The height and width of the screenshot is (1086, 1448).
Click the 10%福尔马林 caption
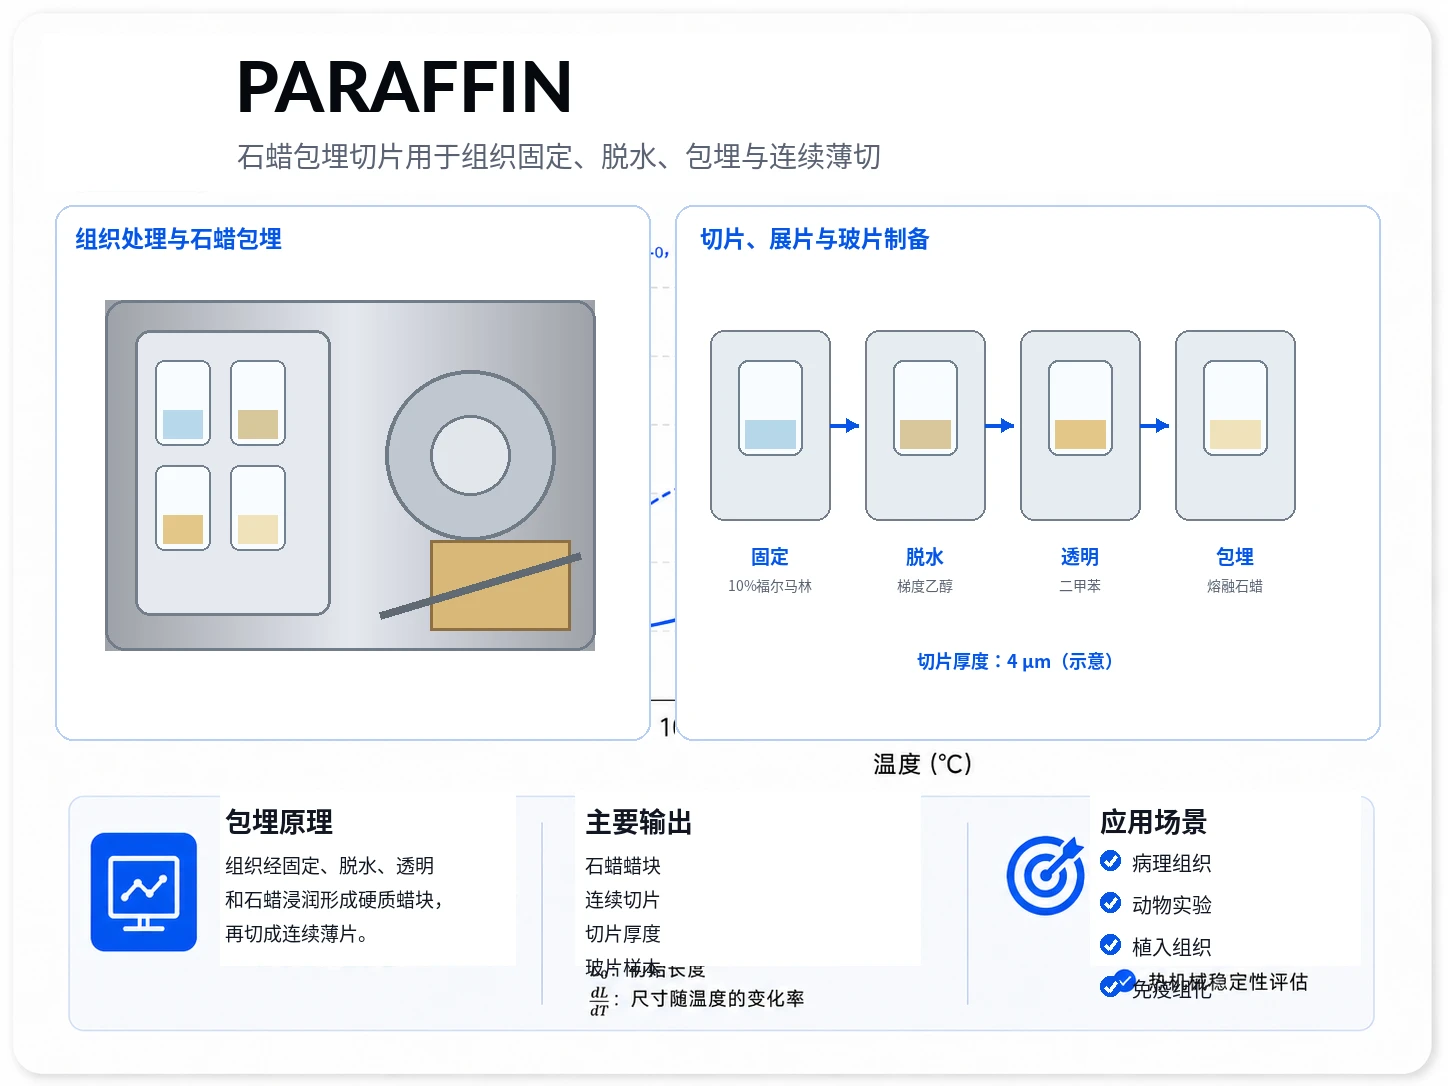point(770,586)
